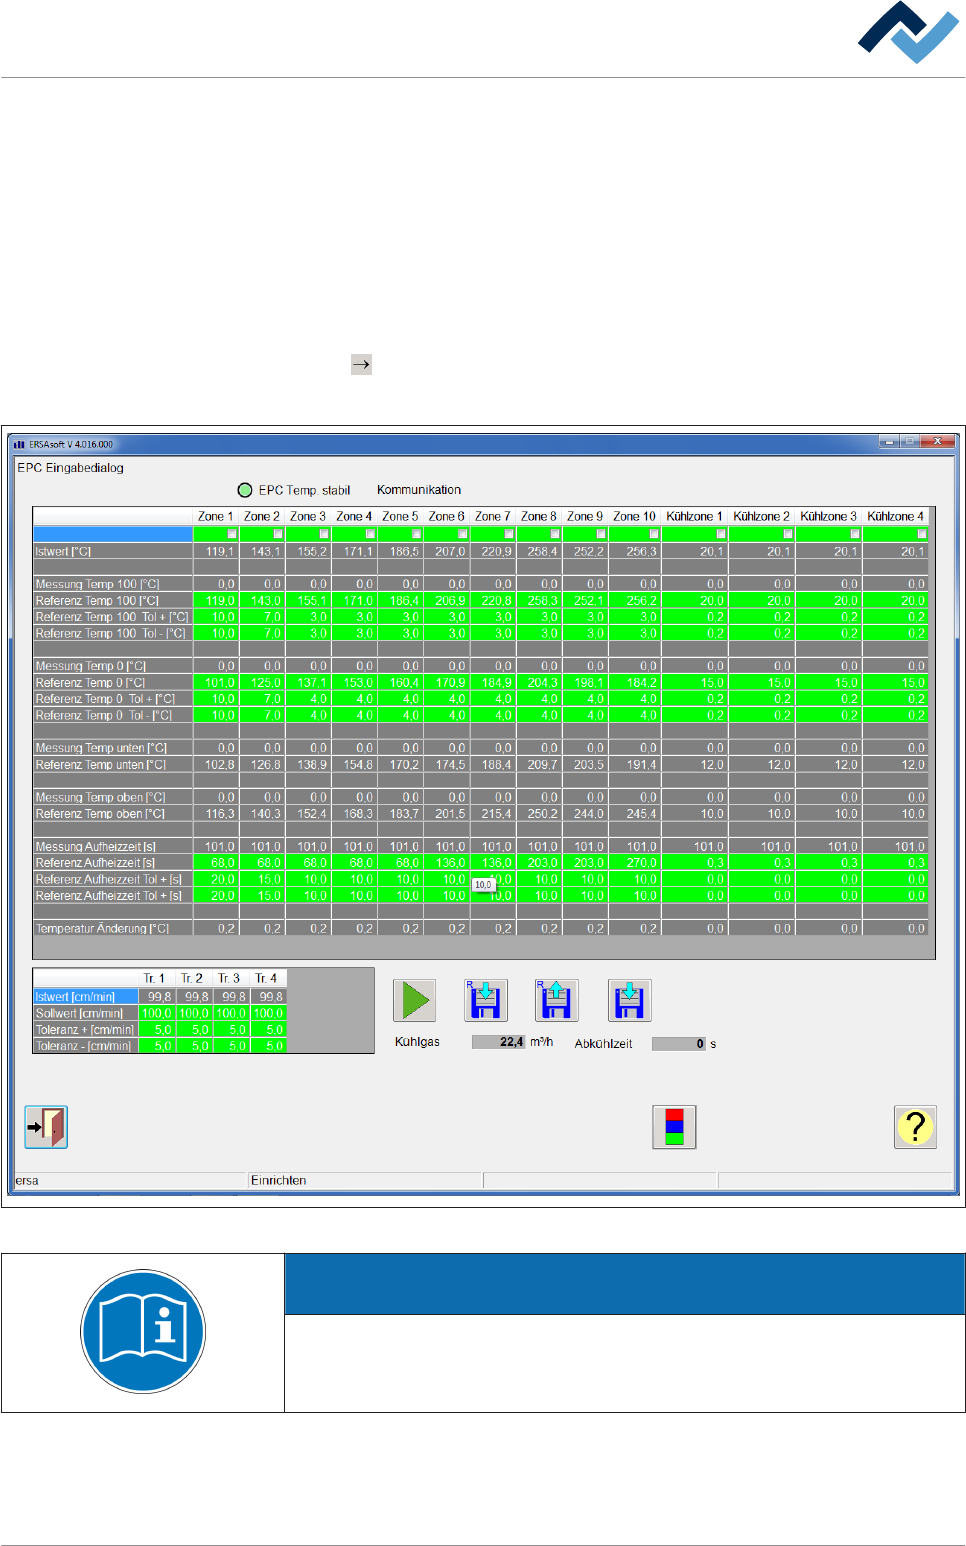Viewport: 966px width, 1546px height.
Task: Click the disk icon with R and up arrow
Action: coord(556,1000)
